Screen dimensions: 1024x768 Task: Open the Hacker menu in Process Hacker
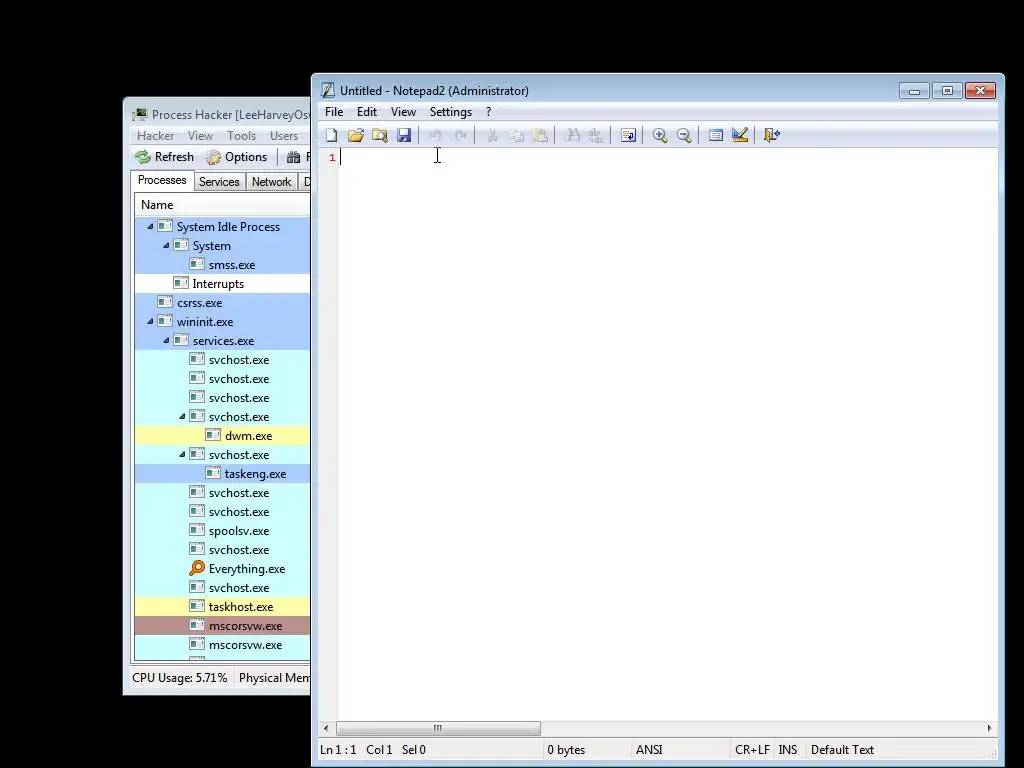[x=155, y=136]
